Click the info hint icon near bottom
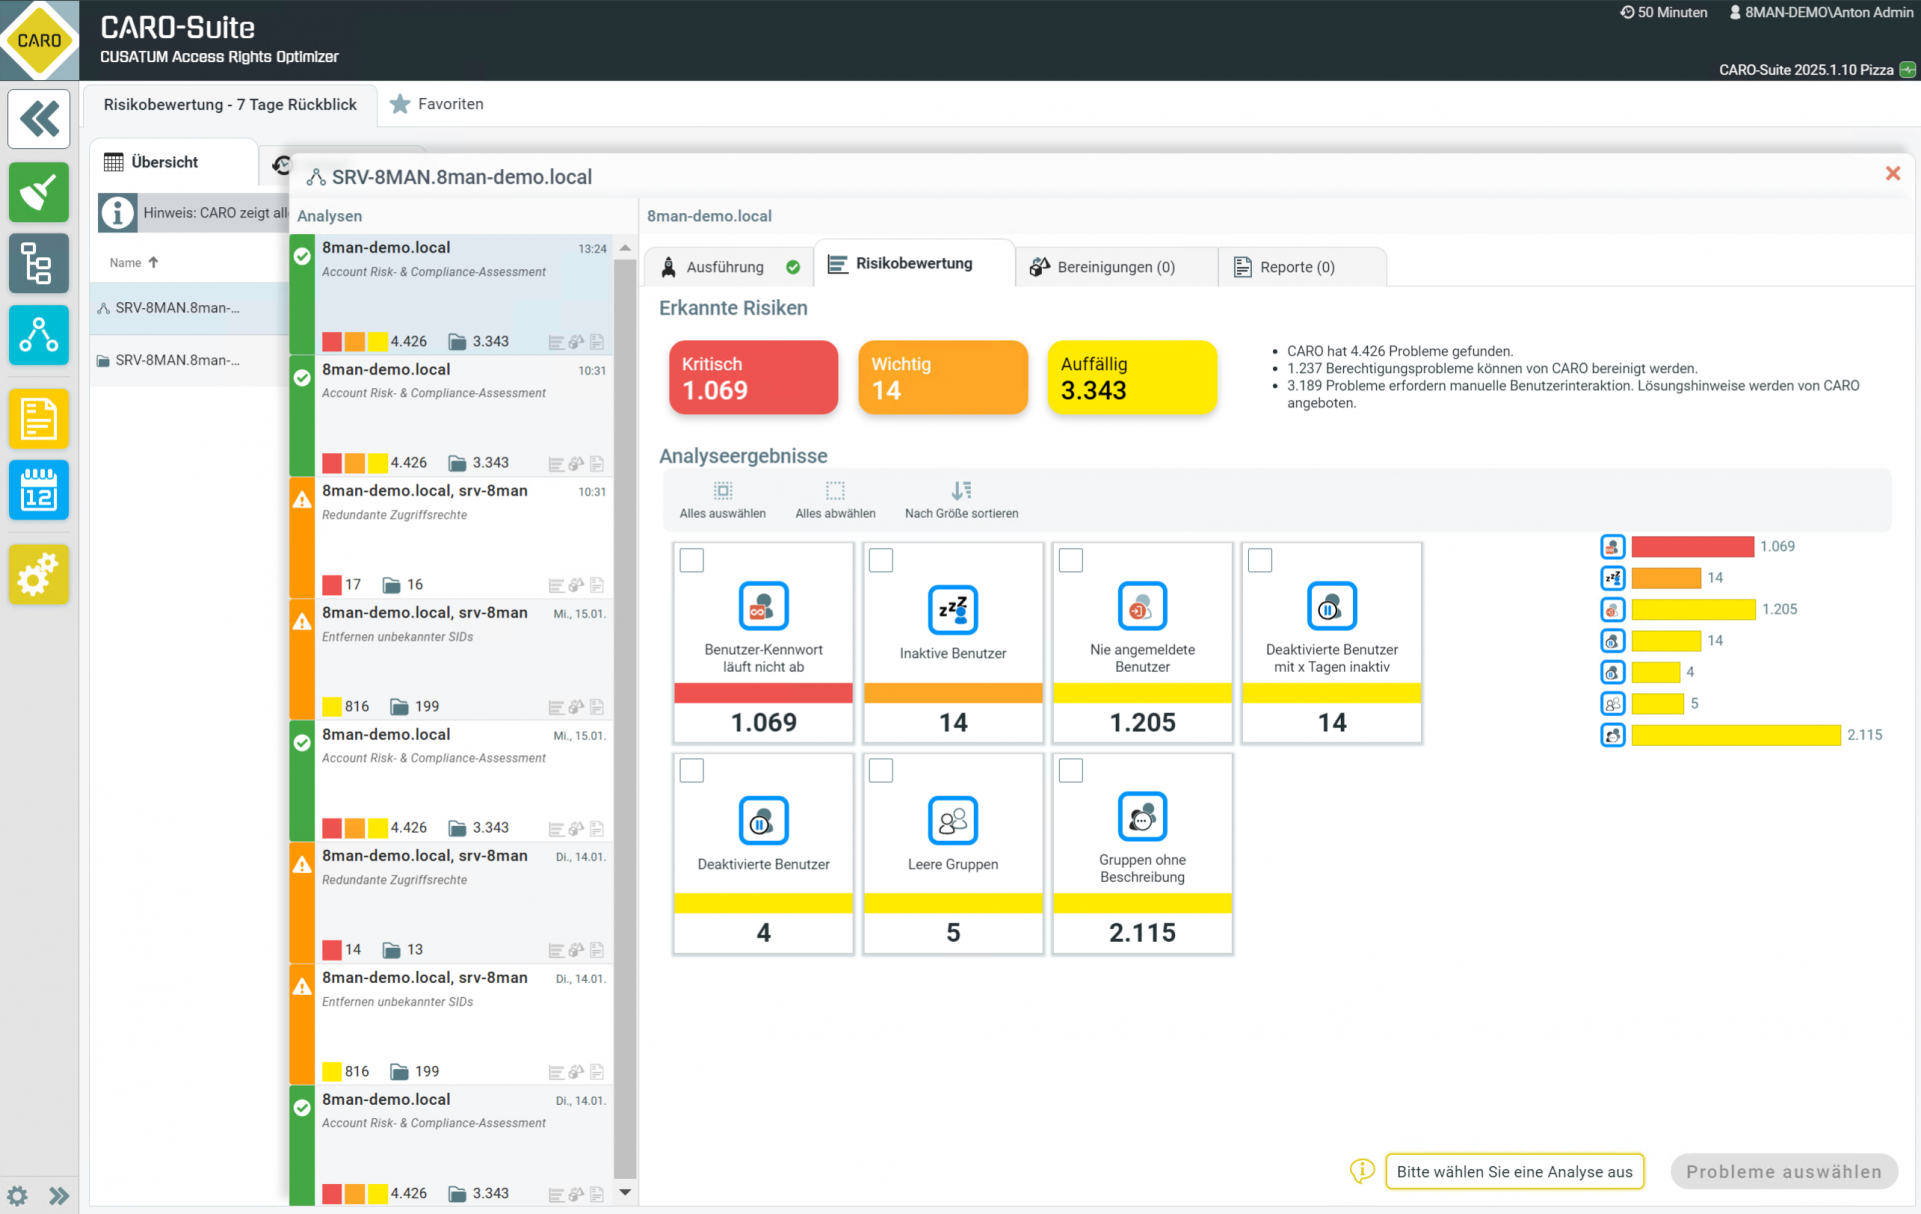The width and height of the screenshot is (1921, 1214). coord(1362,1171)
